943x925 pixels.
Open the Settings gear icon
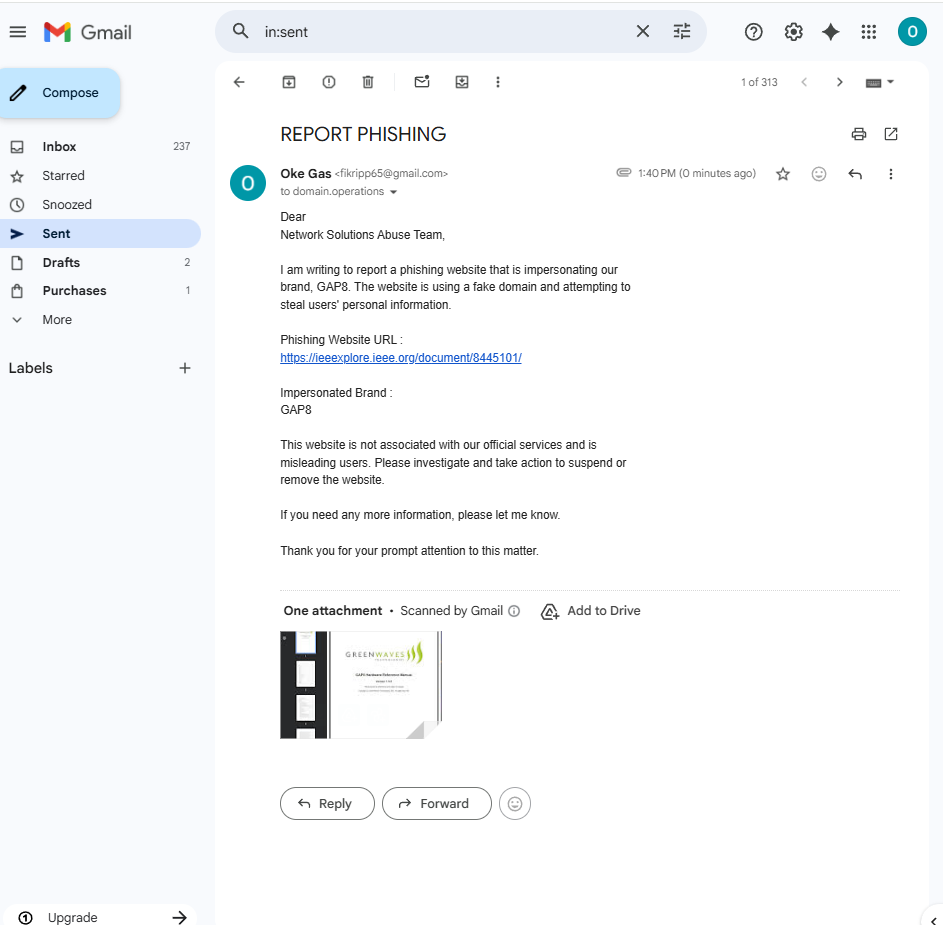point(793,32)
